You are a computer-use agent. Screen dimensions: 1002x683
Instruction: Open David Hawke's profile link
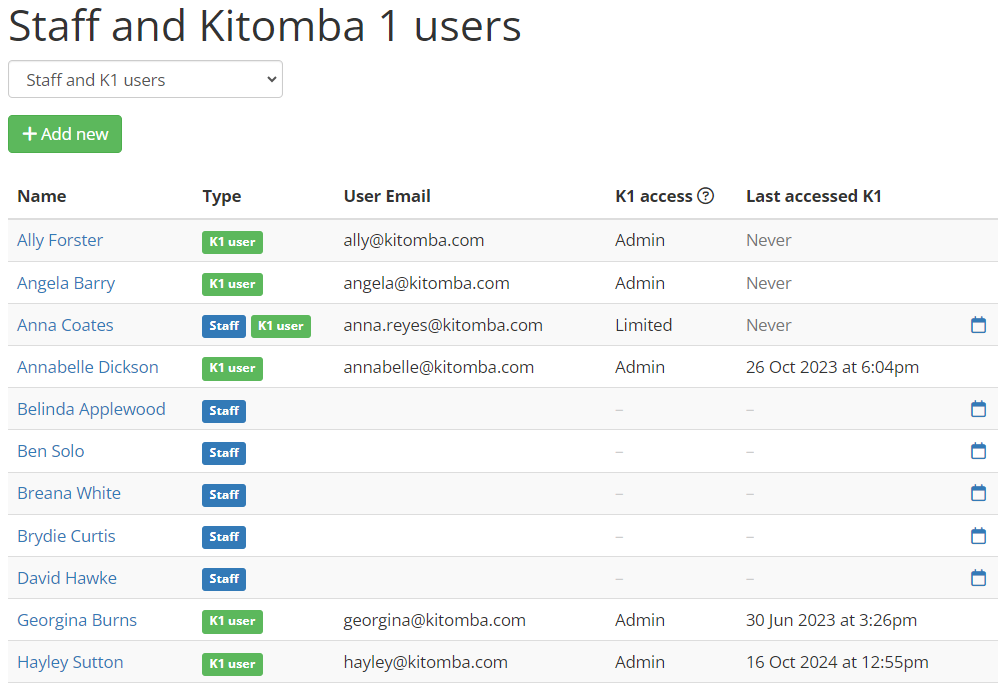coord(67,578)
